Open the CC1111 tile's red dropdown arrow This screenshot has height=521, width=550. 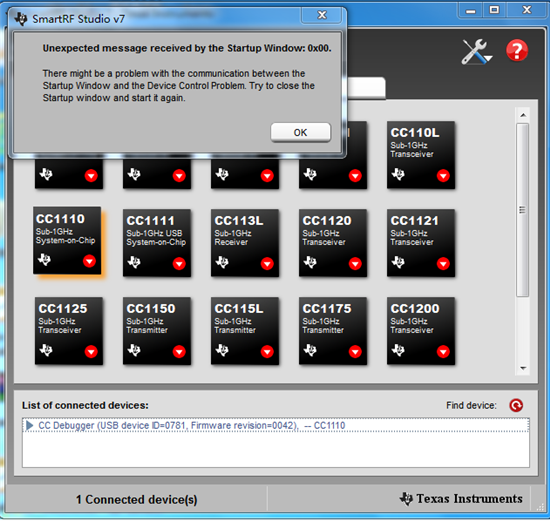[x=179, y=263]
